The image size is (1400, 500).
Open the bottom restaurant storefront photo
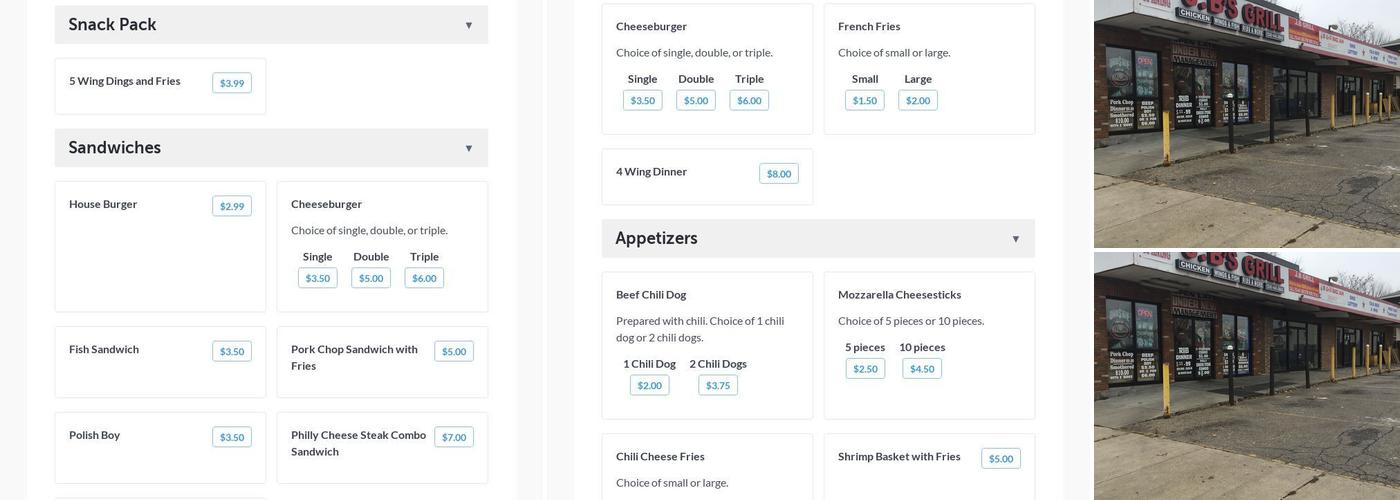[1246, 376]
